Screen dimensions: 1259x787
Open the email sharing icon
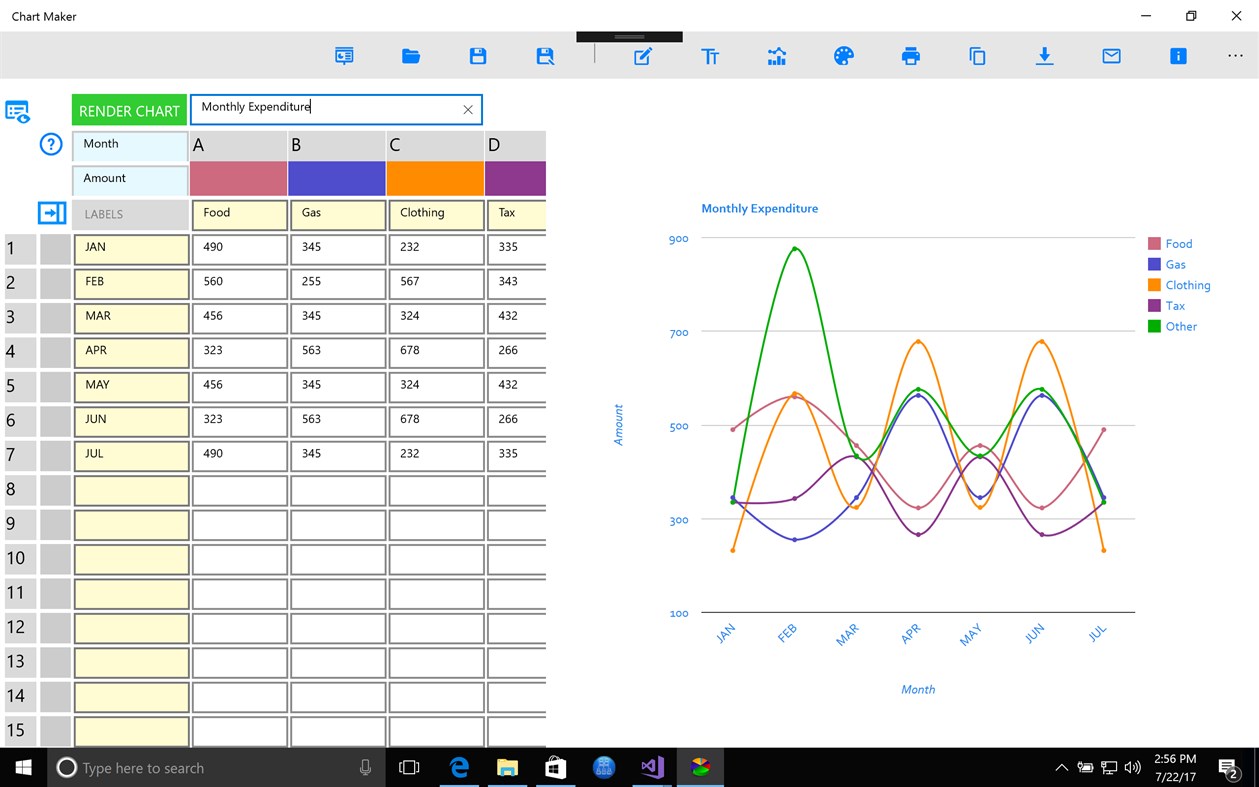[1111, 57]
